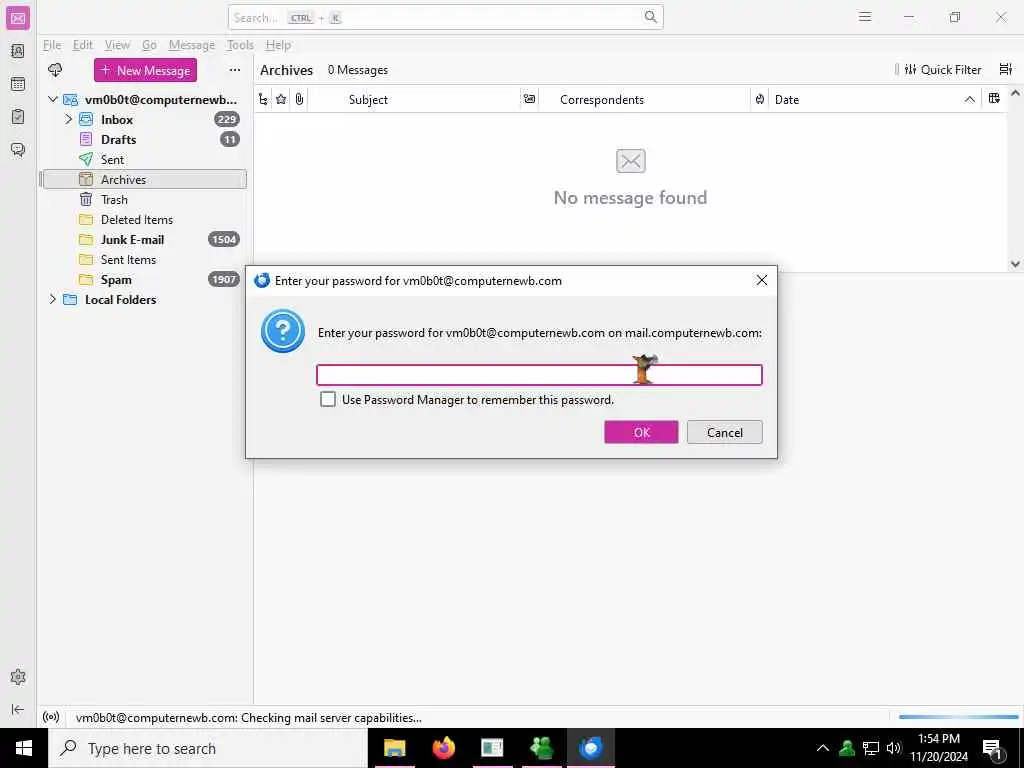
Task: Collapse the vm0b0t@computernewb account tree
Action: [x=53, y=99]
